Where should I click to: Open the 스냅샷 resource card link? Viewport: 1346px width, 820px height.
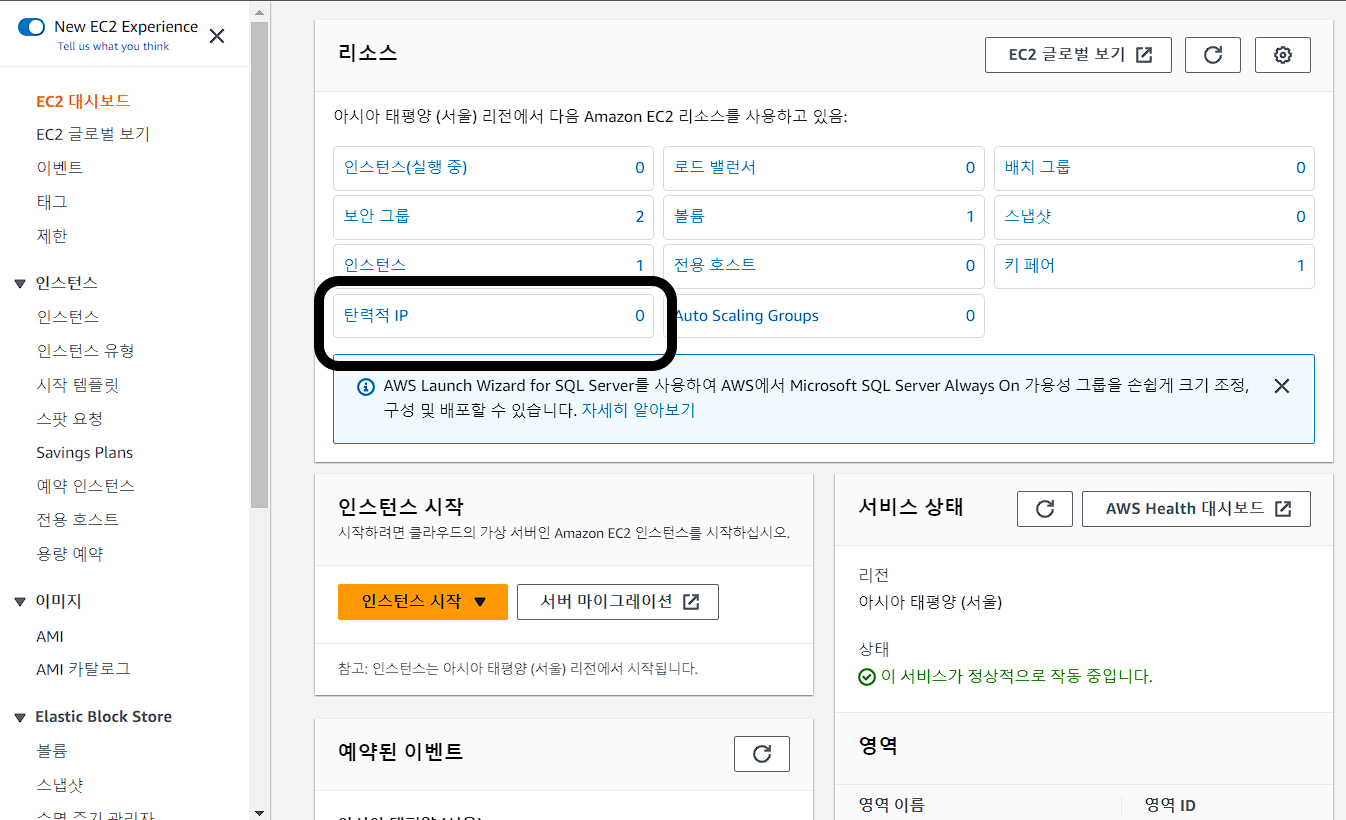click(x=1028, y=216)
